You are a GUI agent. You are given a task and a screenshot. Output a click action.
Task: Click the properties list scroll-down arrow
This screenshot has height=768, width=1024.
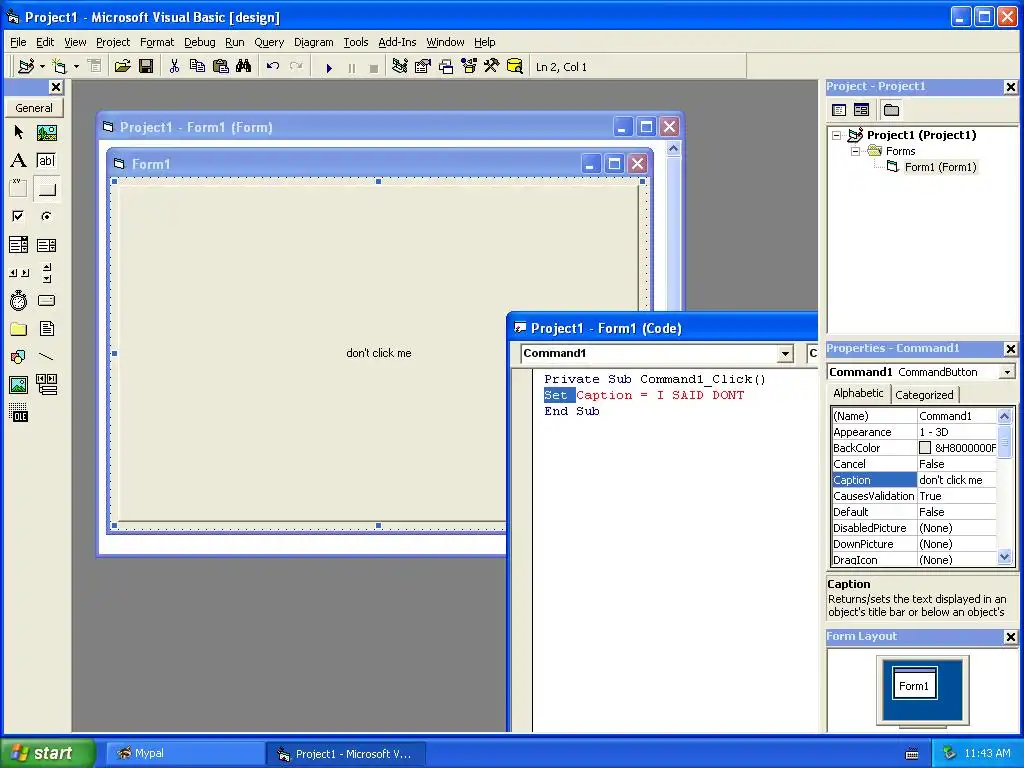[1004, 557]
